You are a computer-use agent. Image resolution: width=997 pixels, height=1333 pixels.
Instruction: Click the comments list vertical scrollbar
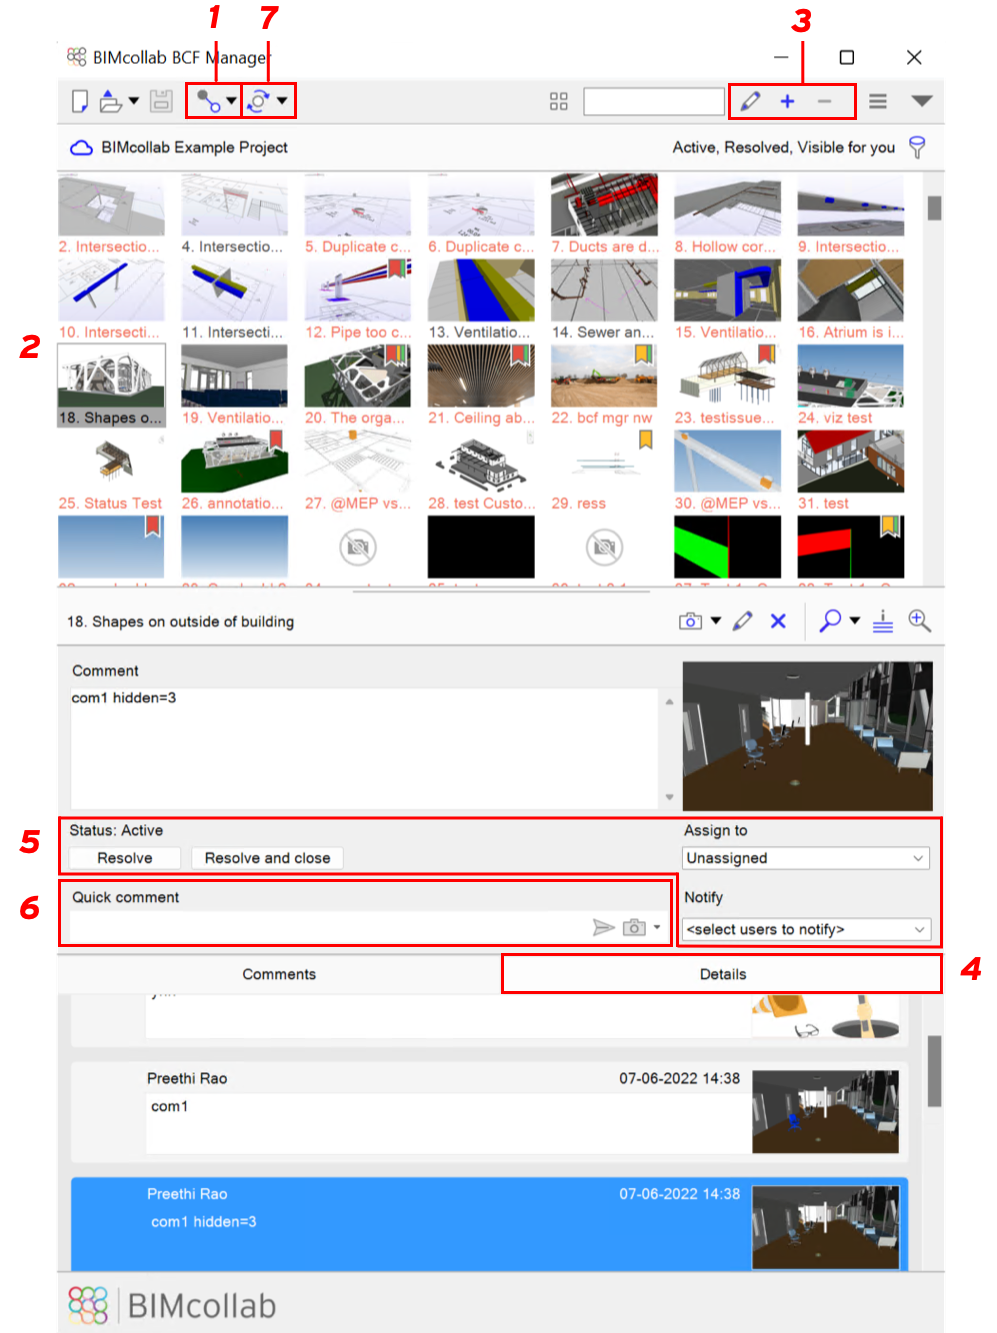pyautogui.click(x=935, y=1071)
